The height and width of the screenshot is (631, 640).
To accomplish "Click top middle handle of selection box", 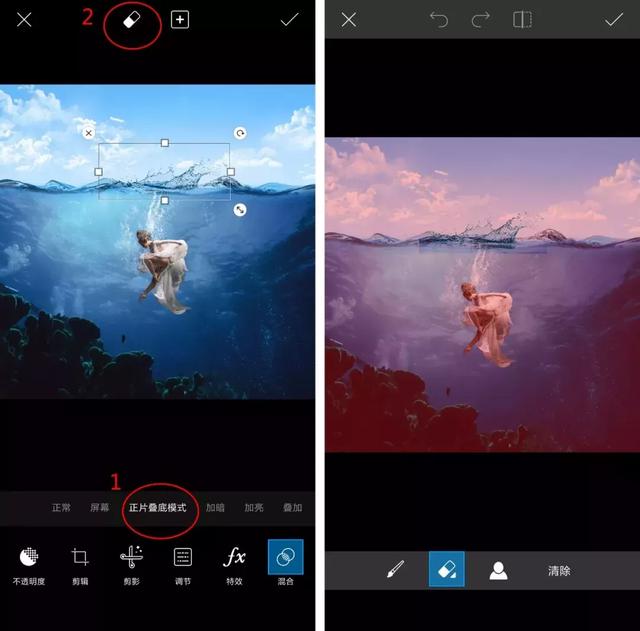I will pyautogui.click(x=164, y=143).
